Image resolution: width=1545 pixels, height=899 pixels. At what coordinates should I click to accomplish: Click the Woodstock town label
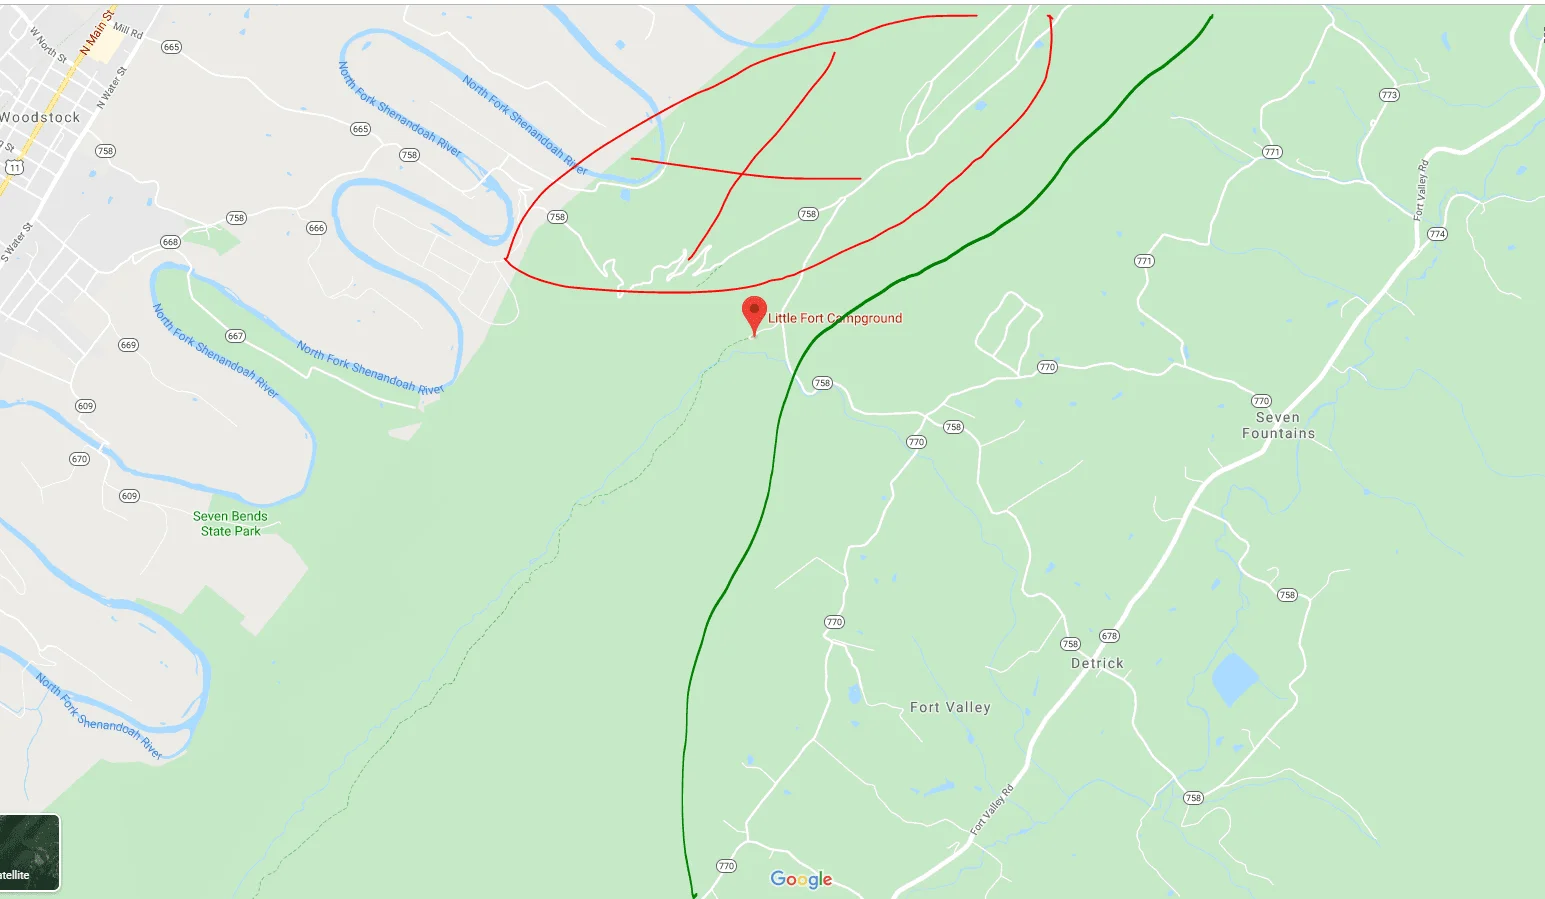[x=40, y=117]
